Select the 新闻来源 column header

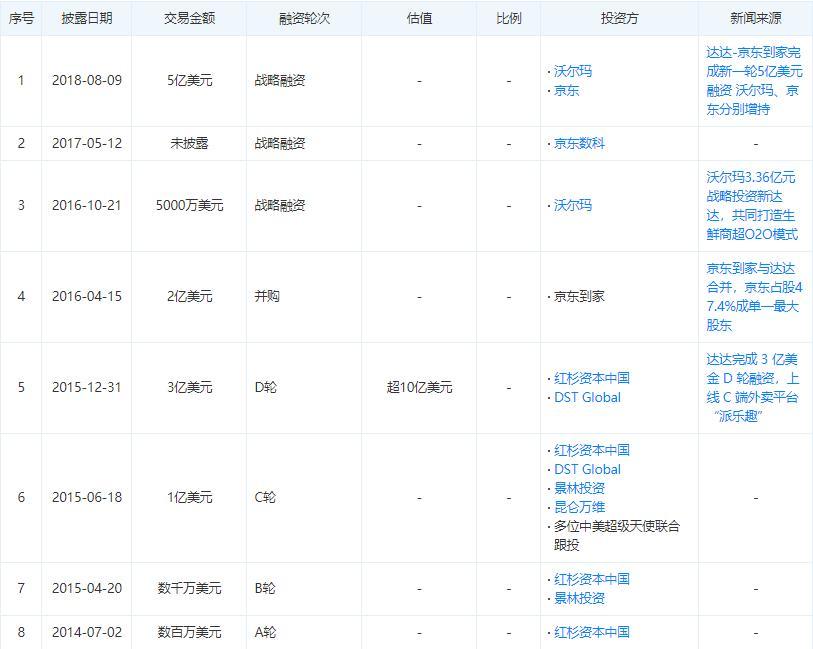756,18
